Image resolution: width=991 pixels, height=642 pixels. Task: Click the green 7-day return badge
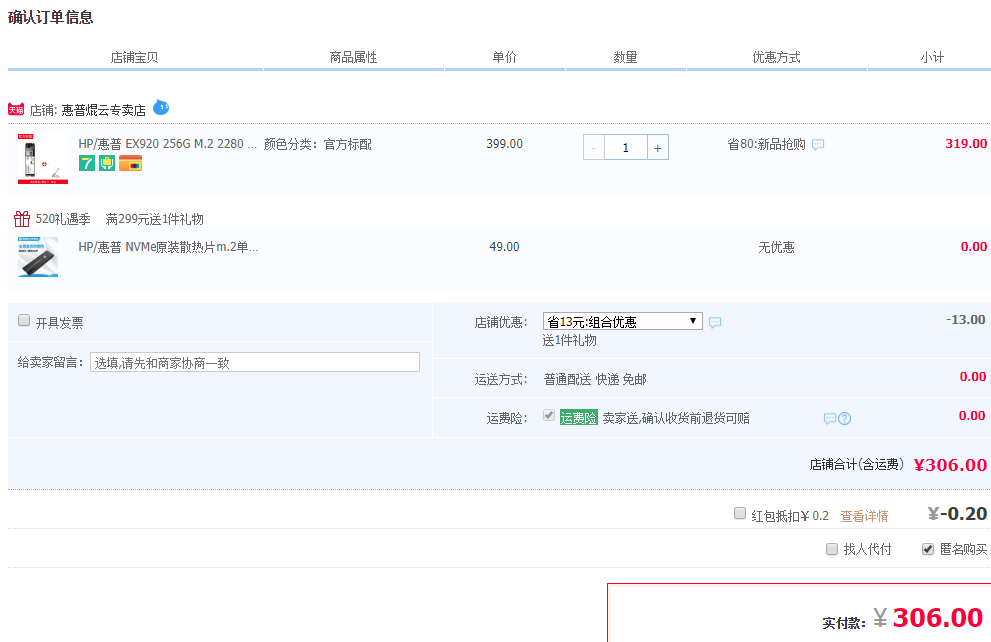pyautogui.click(x=87, y=164)
